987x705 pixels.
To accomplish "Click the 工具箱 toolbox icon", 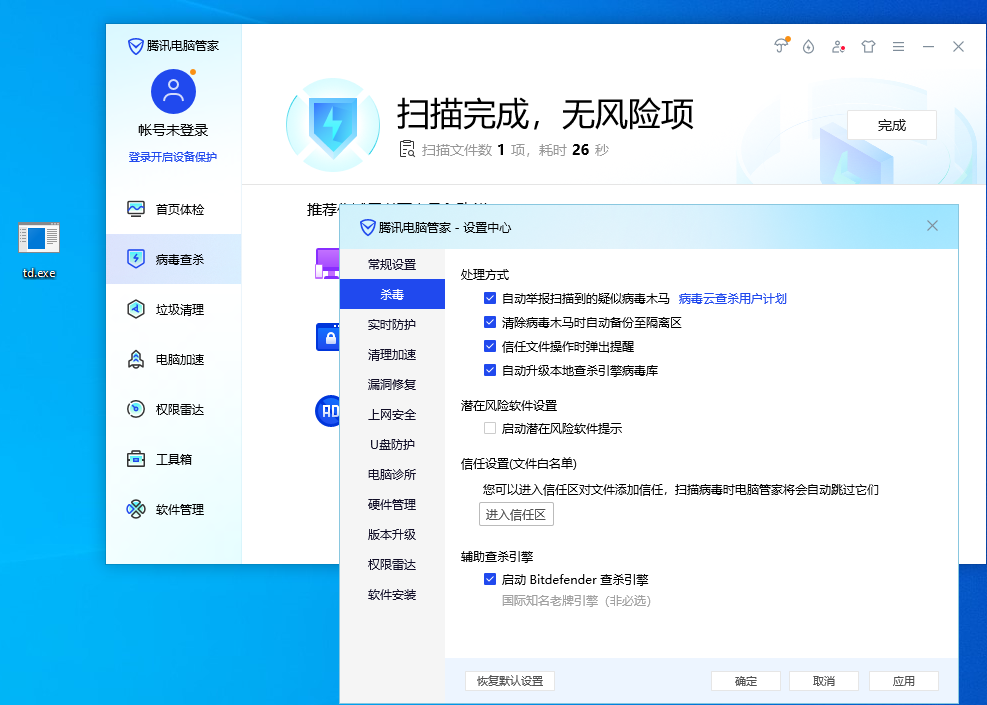I will pyautogui.click(x=136, y=460).
